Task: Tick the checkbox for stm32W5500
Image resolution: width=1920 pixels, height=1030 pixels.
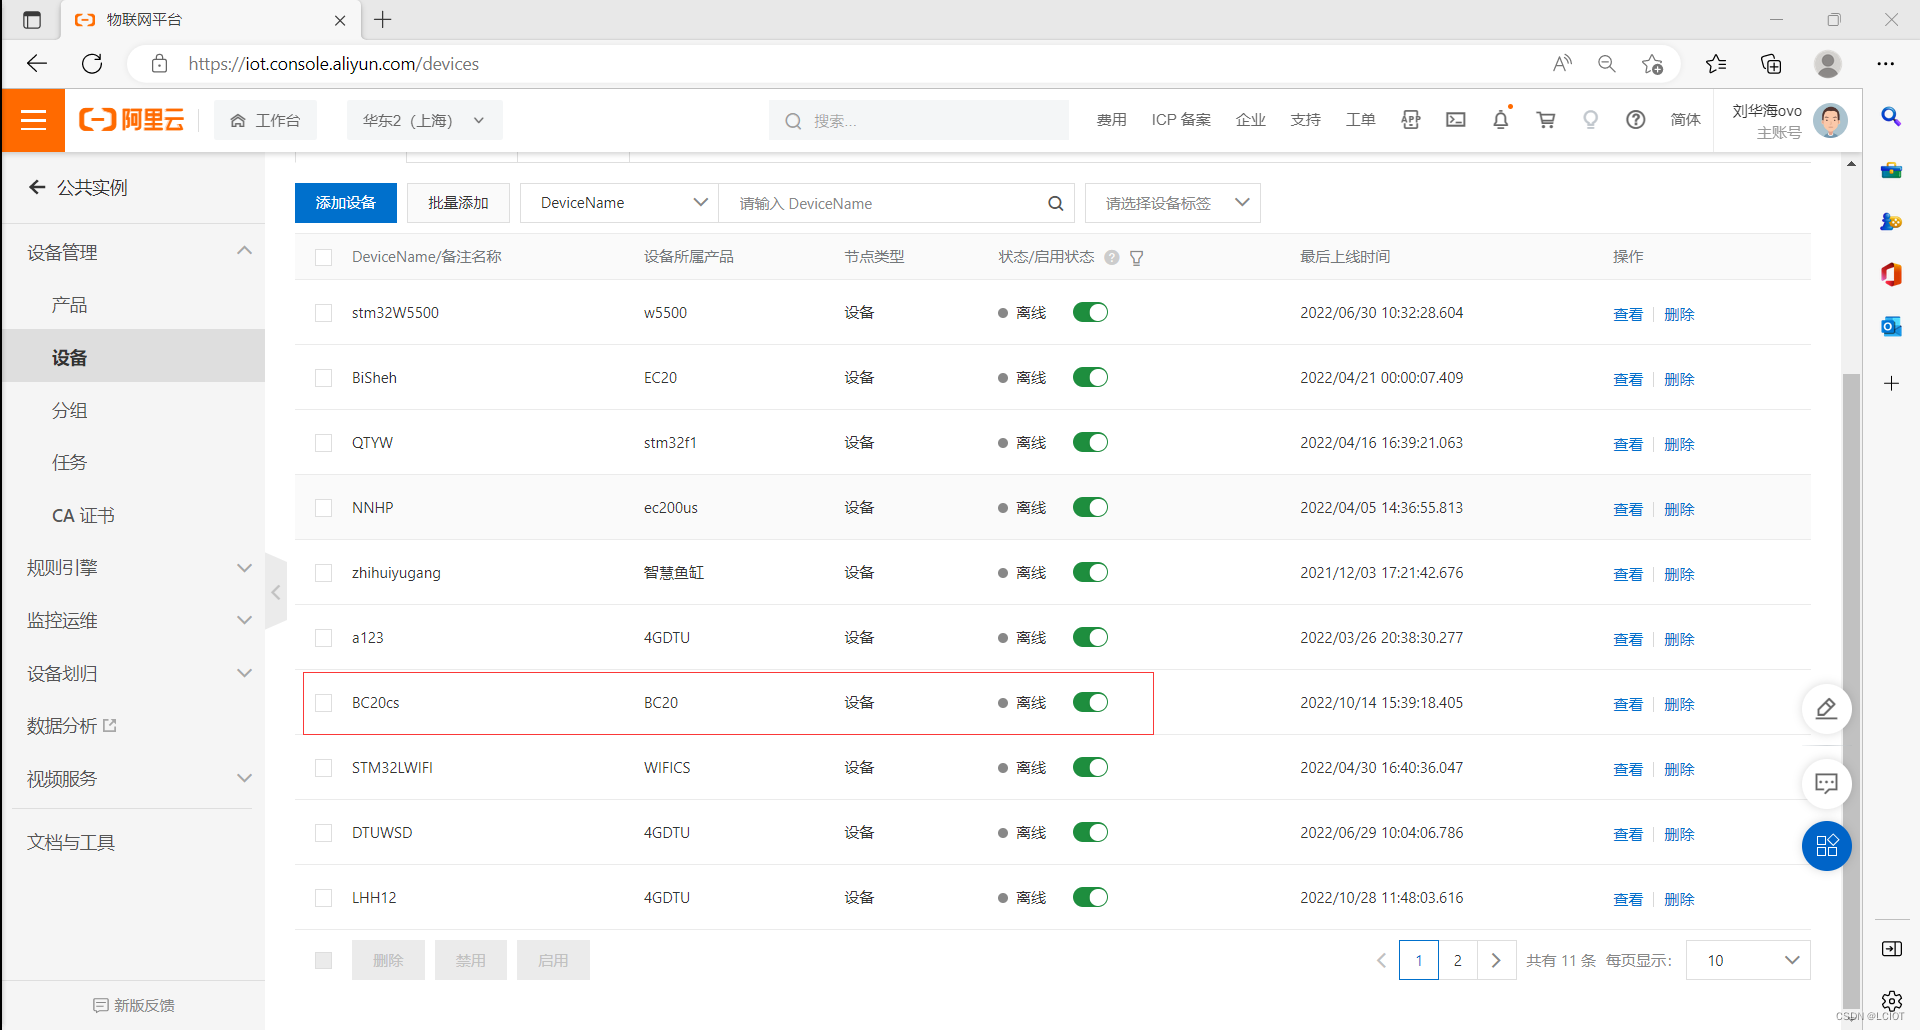Action: (x=323, y=313)
